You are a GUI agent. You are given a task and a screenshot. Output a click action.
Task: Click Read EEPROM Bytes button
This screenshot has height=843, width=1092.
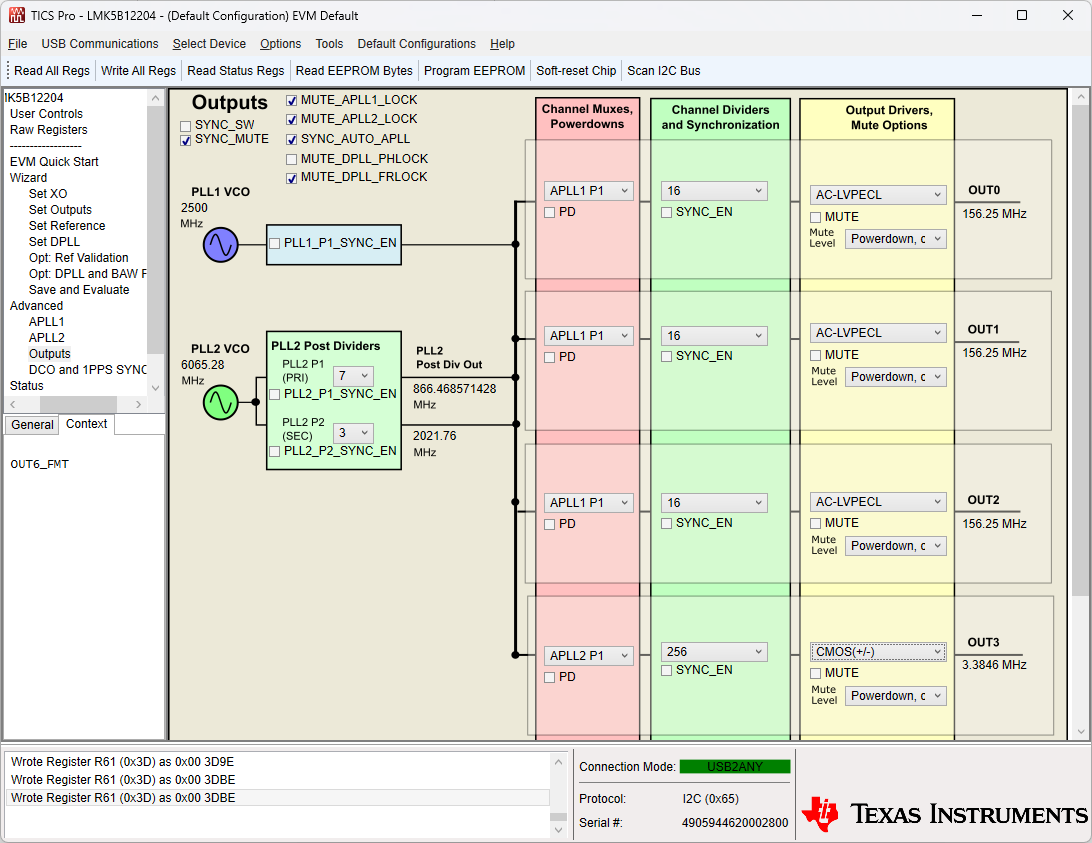tap(354, 71)
